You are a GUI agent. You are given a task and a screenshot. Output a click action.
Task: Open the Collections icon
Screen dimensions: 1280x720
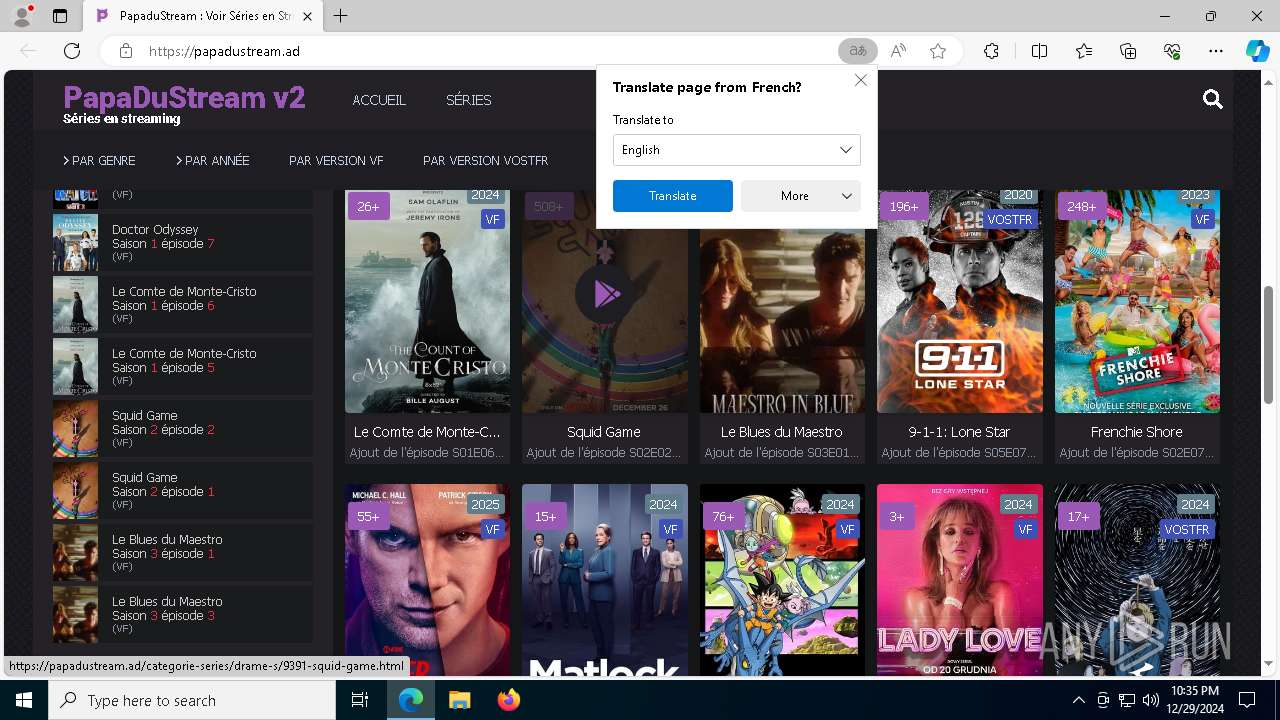pyautogui.click(x=1128, y=51)
